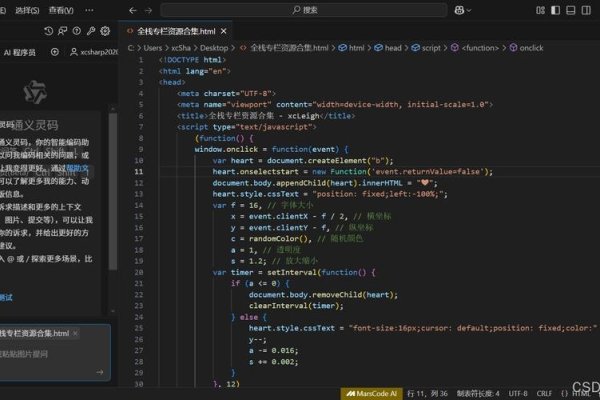The image size is (600, 400).
Task: Click the feedback person-chat icon
Action: pos(62,31)
